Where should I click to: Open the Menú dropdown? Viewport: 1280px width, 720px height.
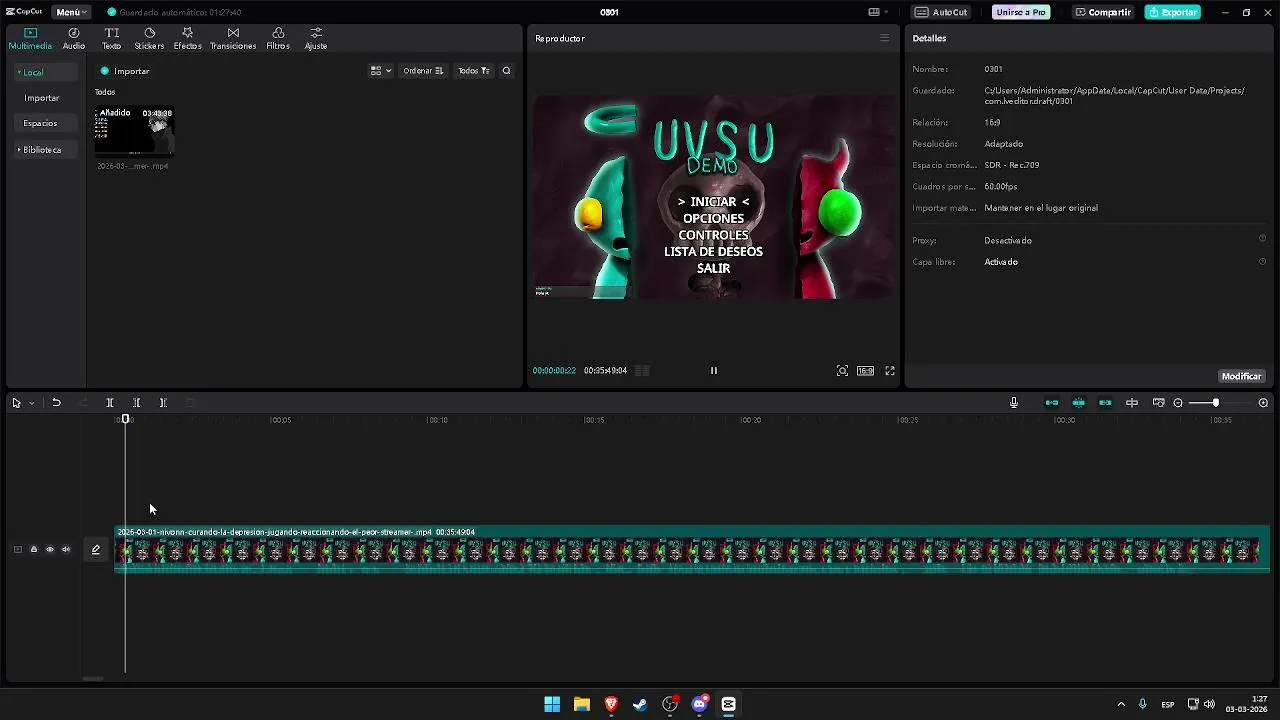coord(71,12)
